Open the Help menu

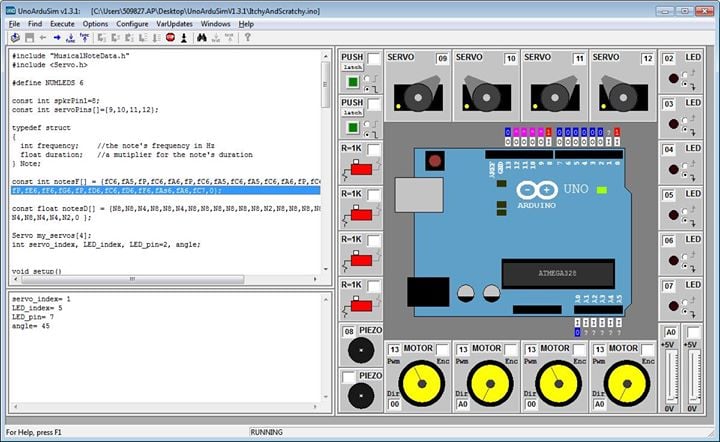tap(246, 24)
